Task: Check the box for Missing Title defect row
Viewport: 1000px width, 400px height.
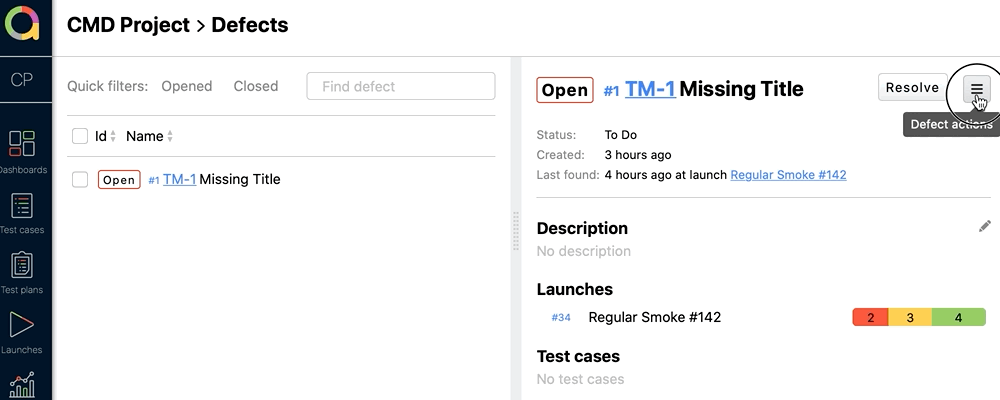Action: (80, 179)
